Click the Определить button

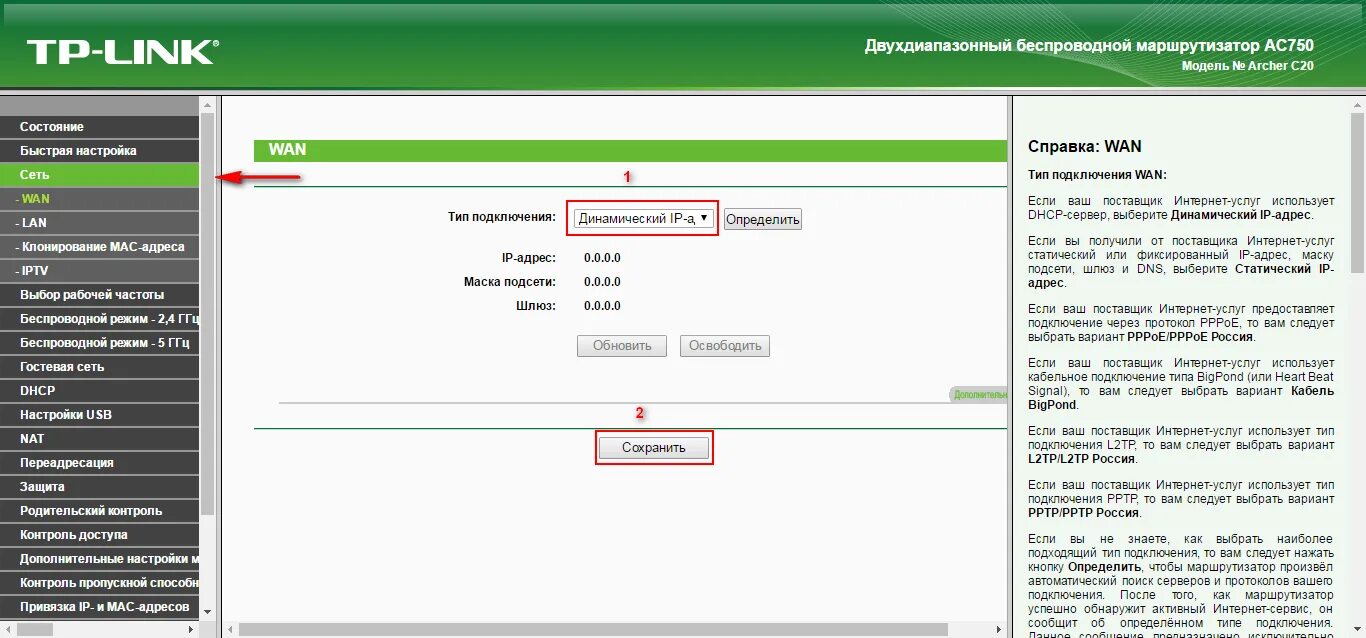[x=762, y=219]
